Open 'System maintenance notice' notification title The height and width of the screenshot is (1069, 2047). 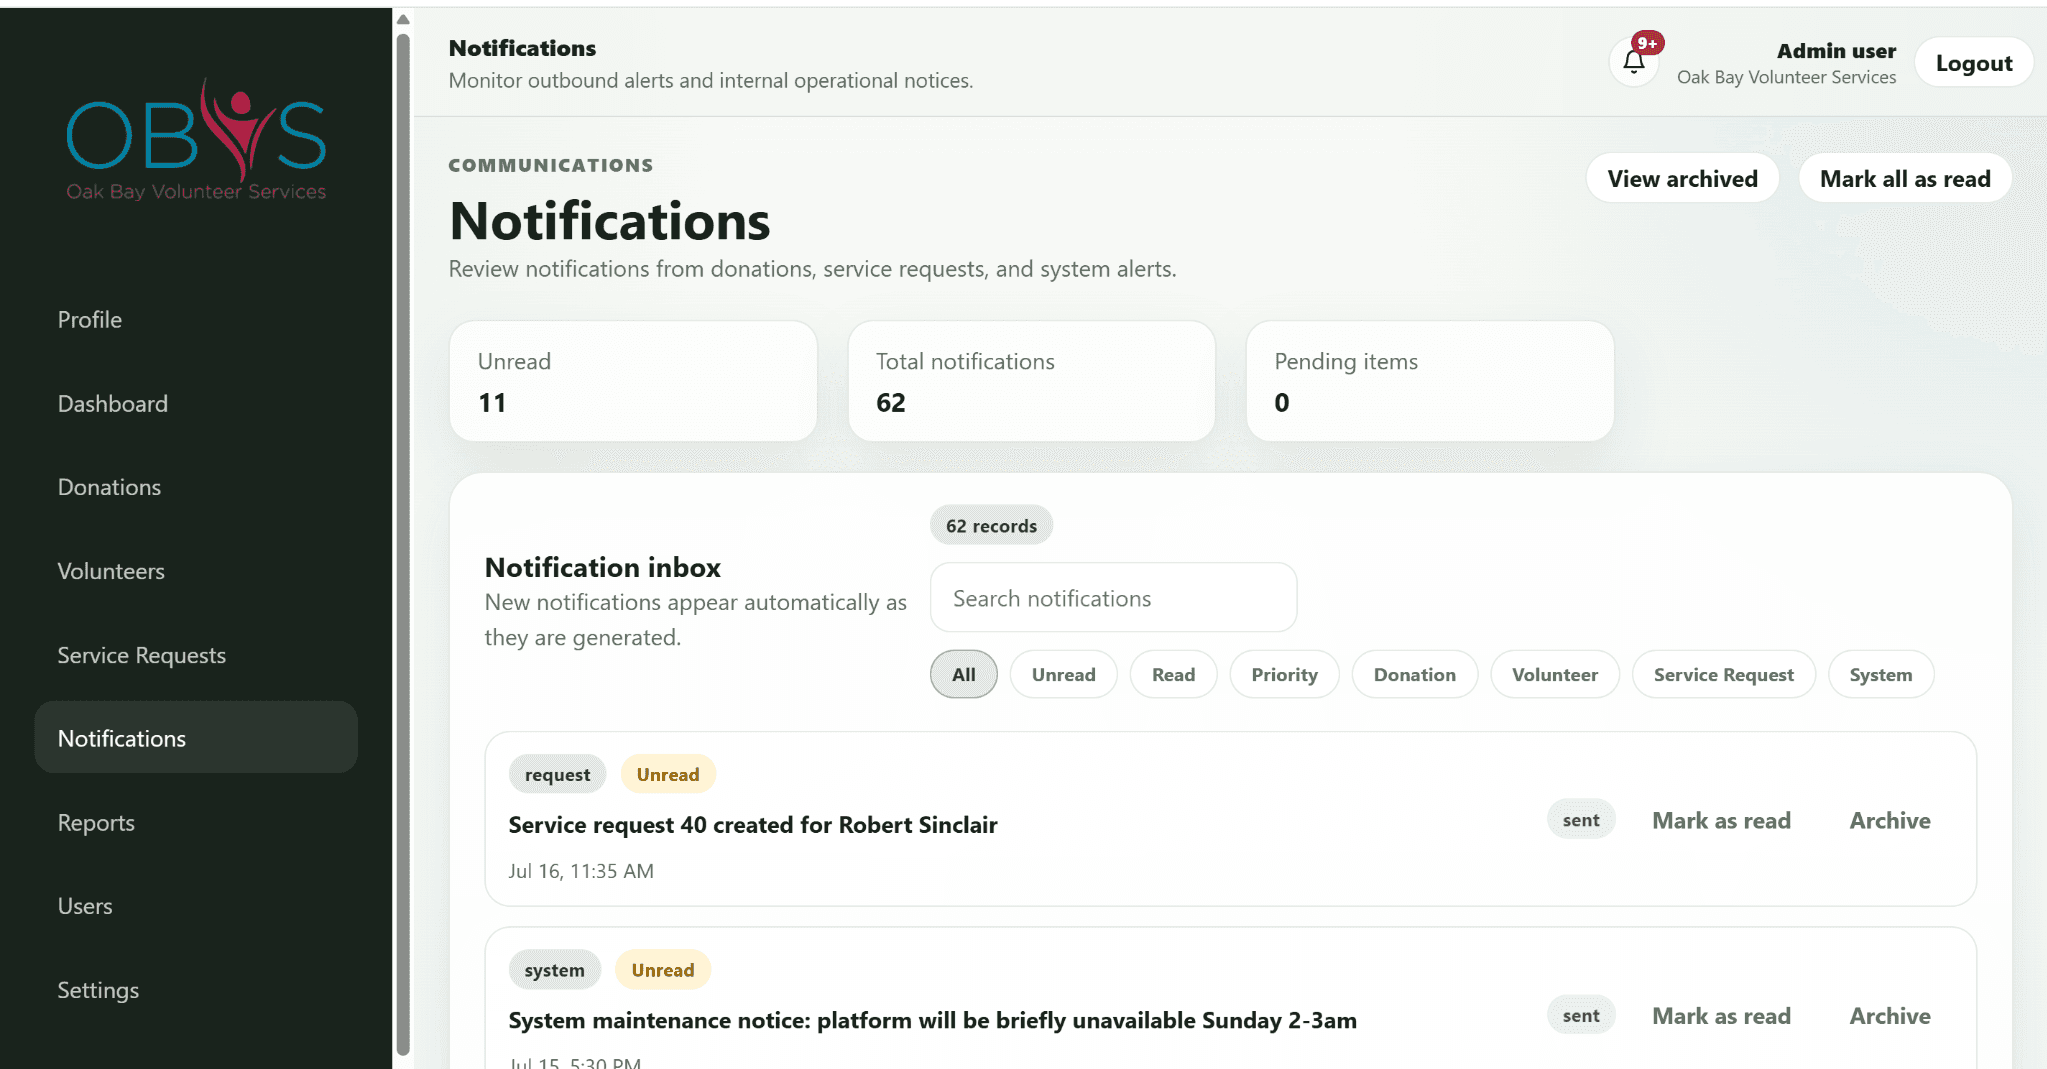(932, 1020)
